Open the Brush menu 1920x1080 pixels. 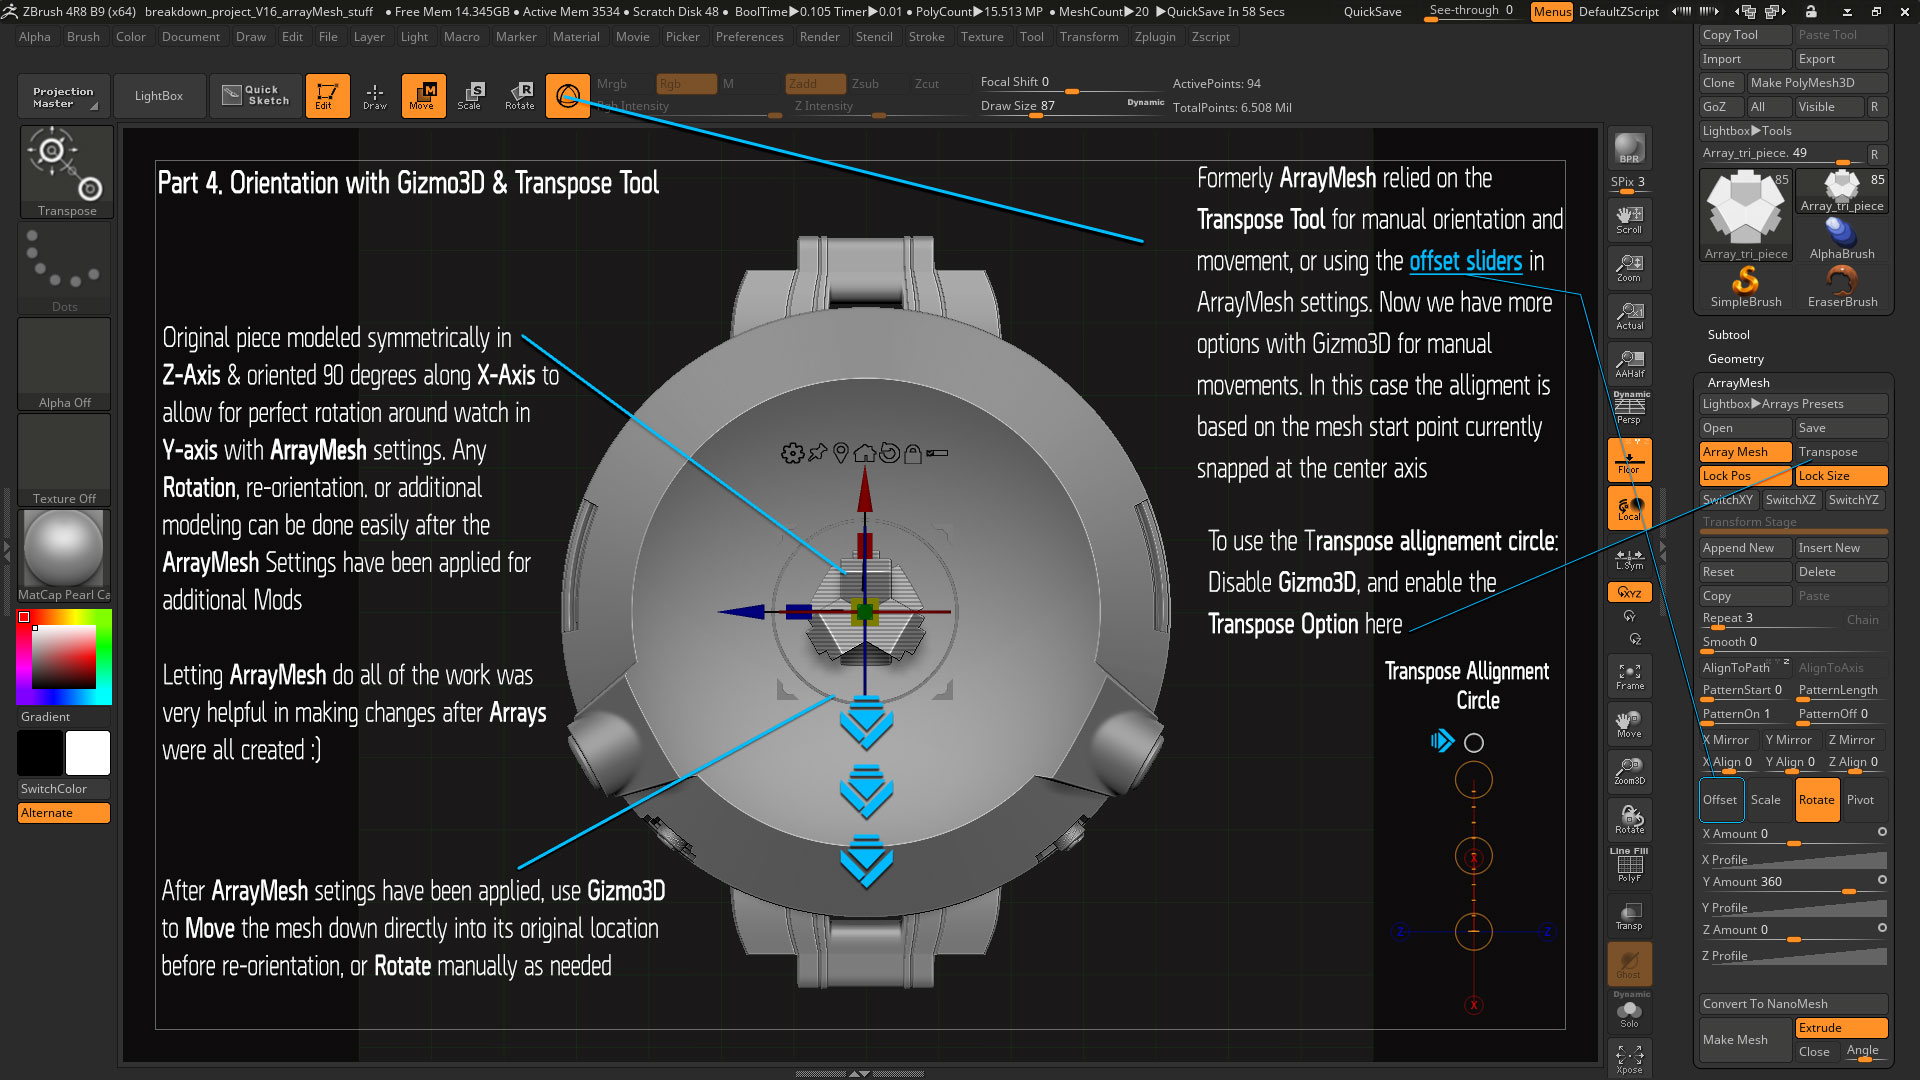83,37
